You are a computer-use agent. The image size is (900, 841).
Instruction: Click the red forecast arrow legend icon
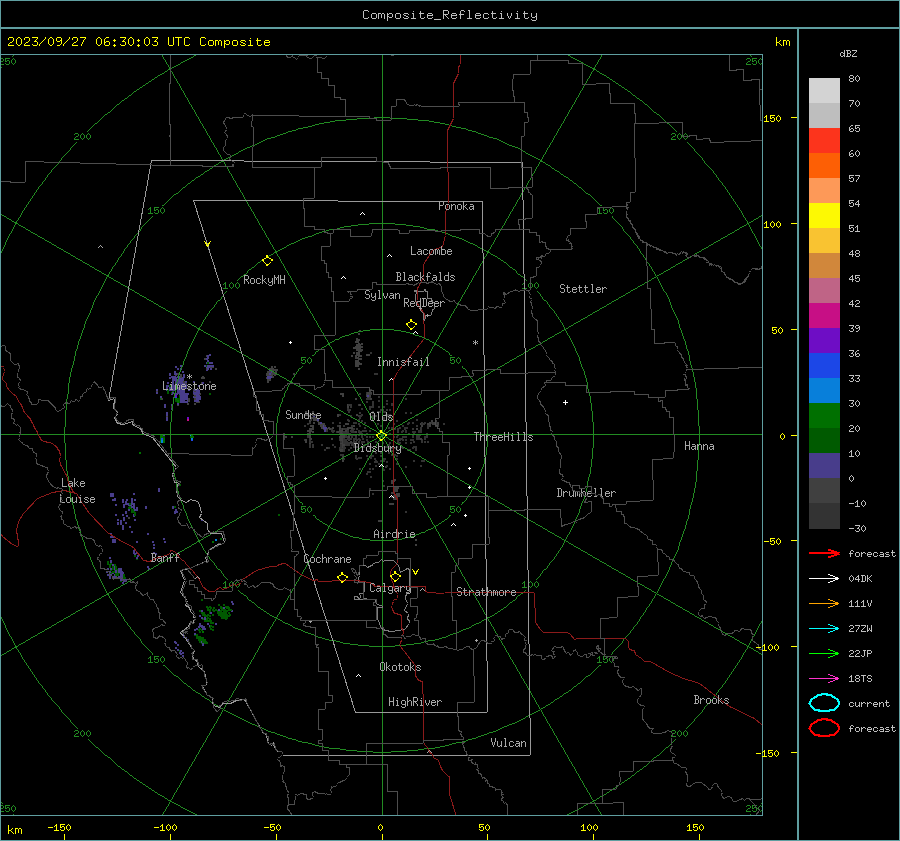[x=824, y=553]
